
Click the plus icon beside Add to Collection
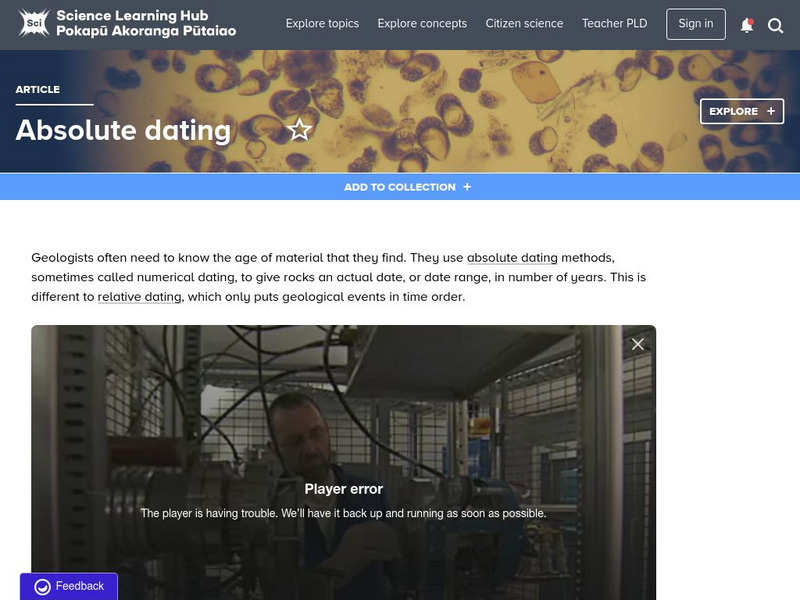tap(467, 187)
